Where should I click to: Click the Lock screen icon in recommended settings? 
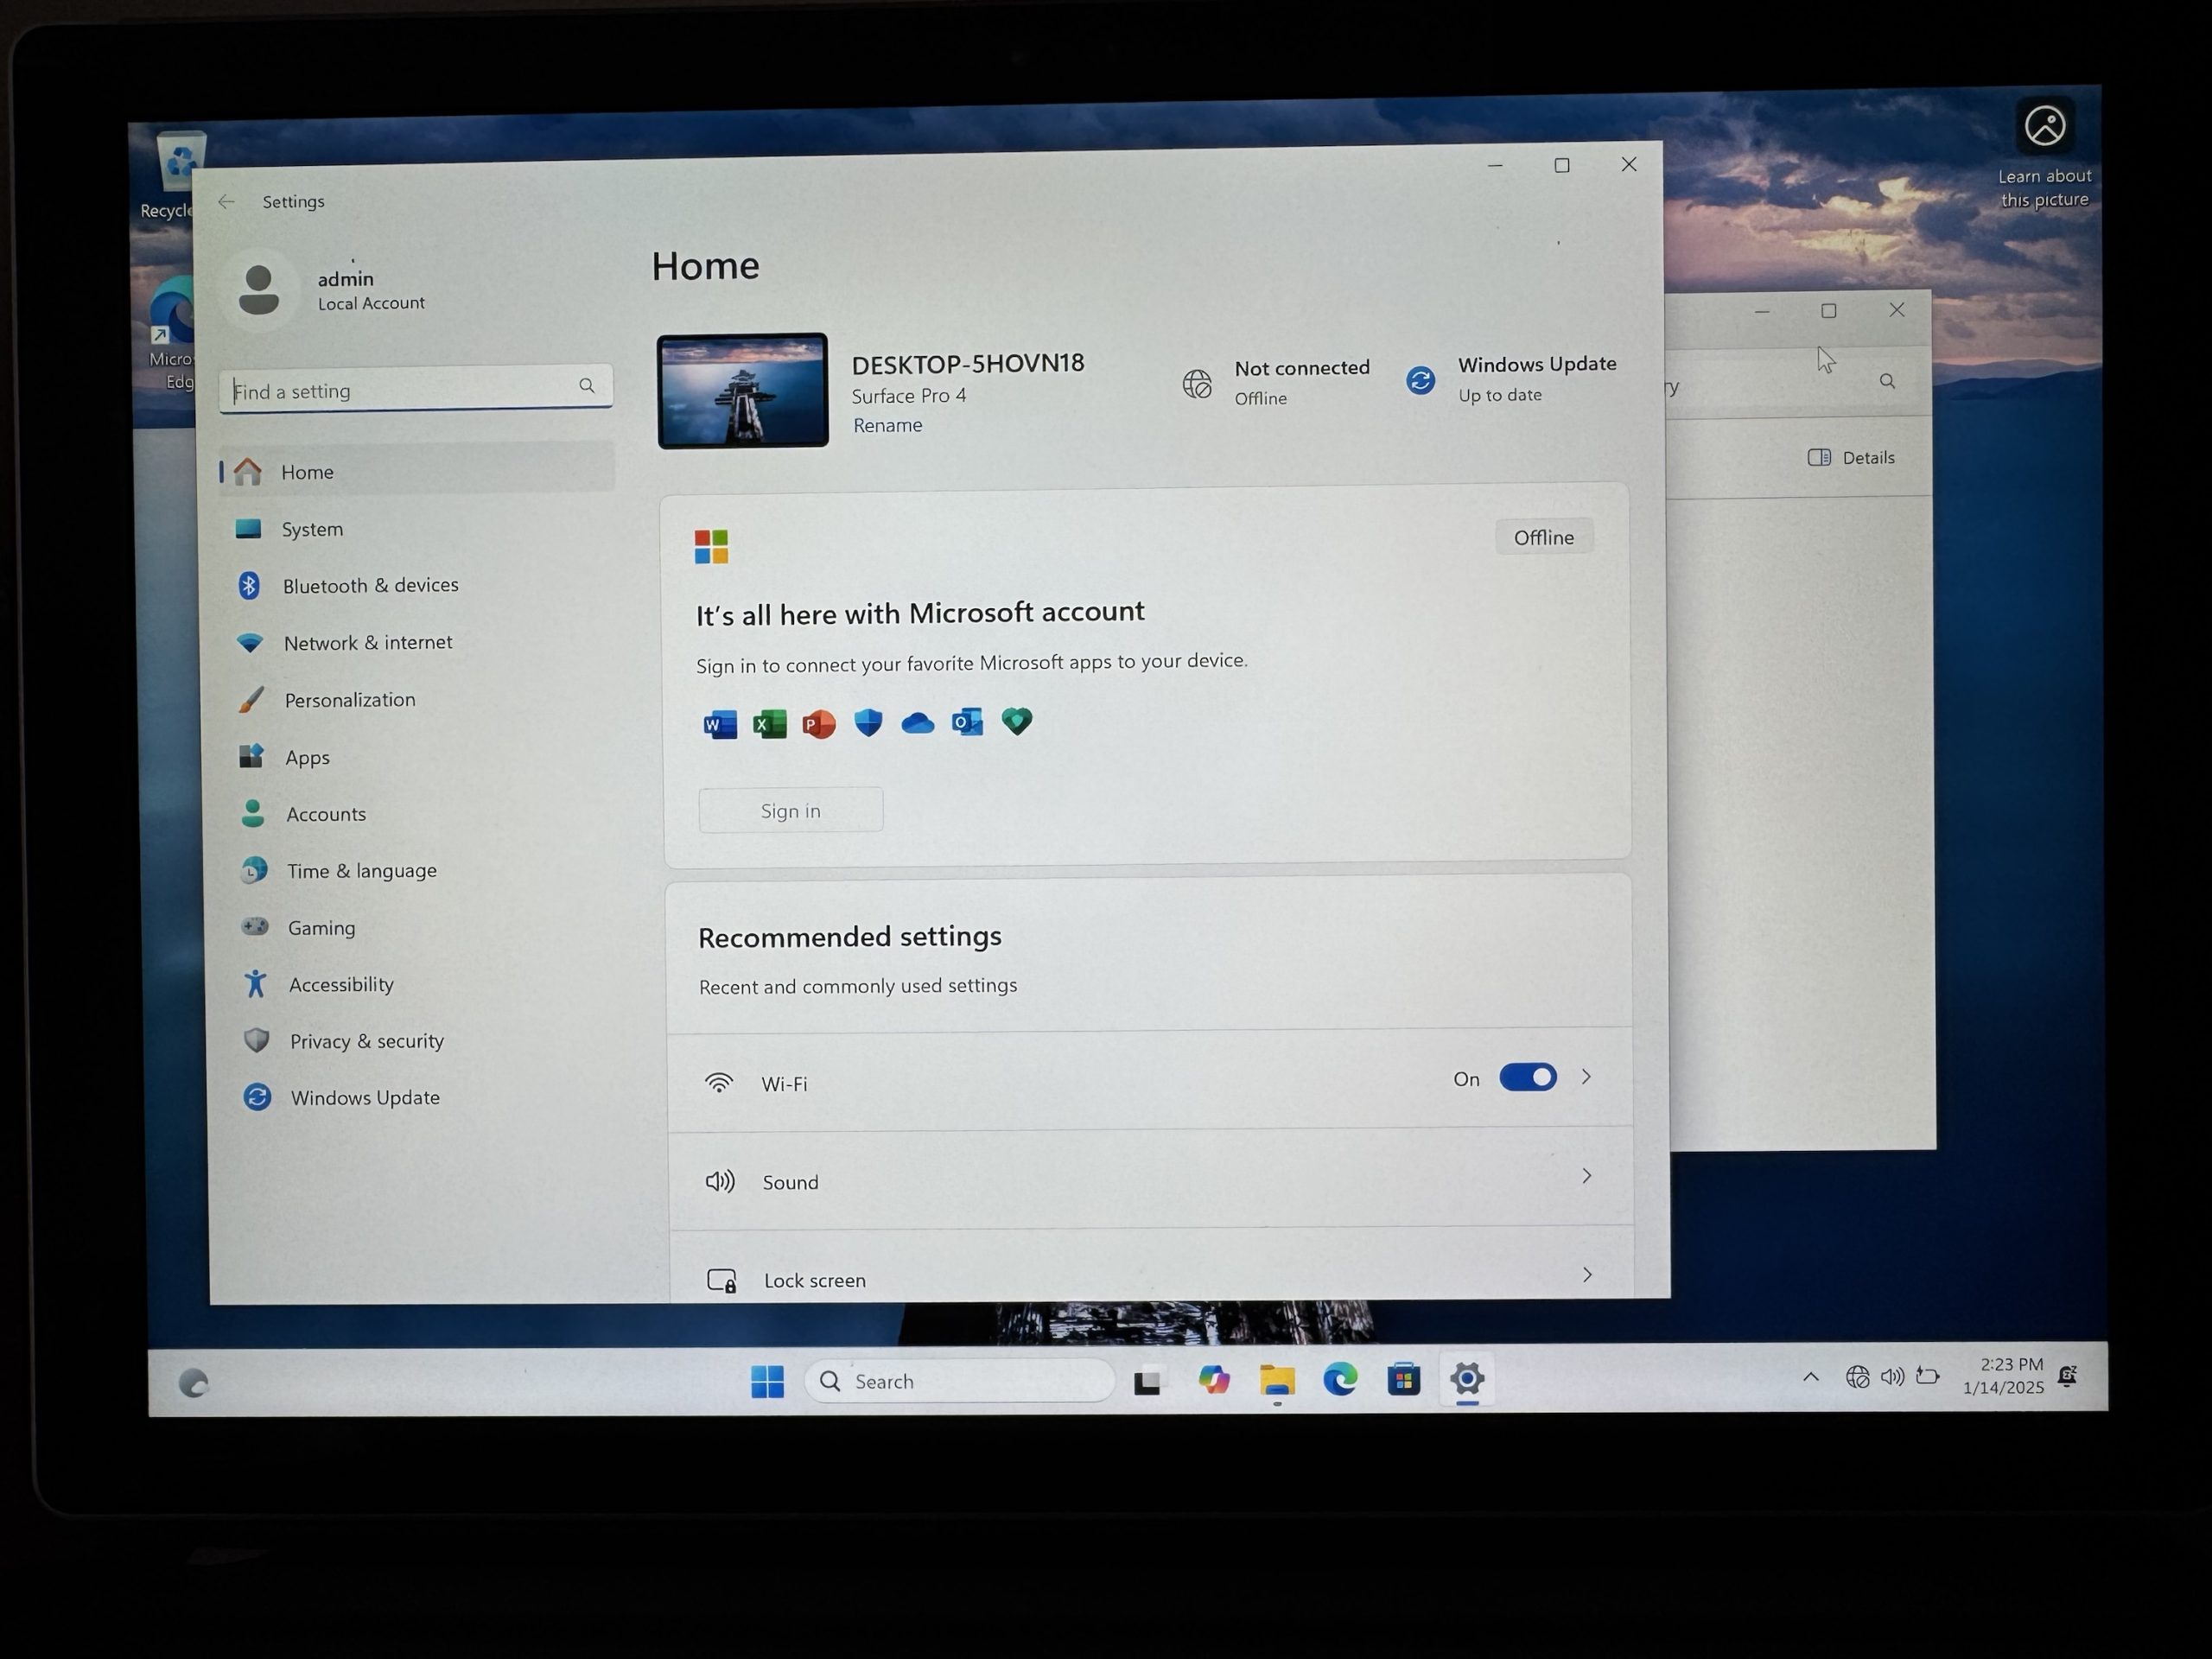(x=722, y=1280)
